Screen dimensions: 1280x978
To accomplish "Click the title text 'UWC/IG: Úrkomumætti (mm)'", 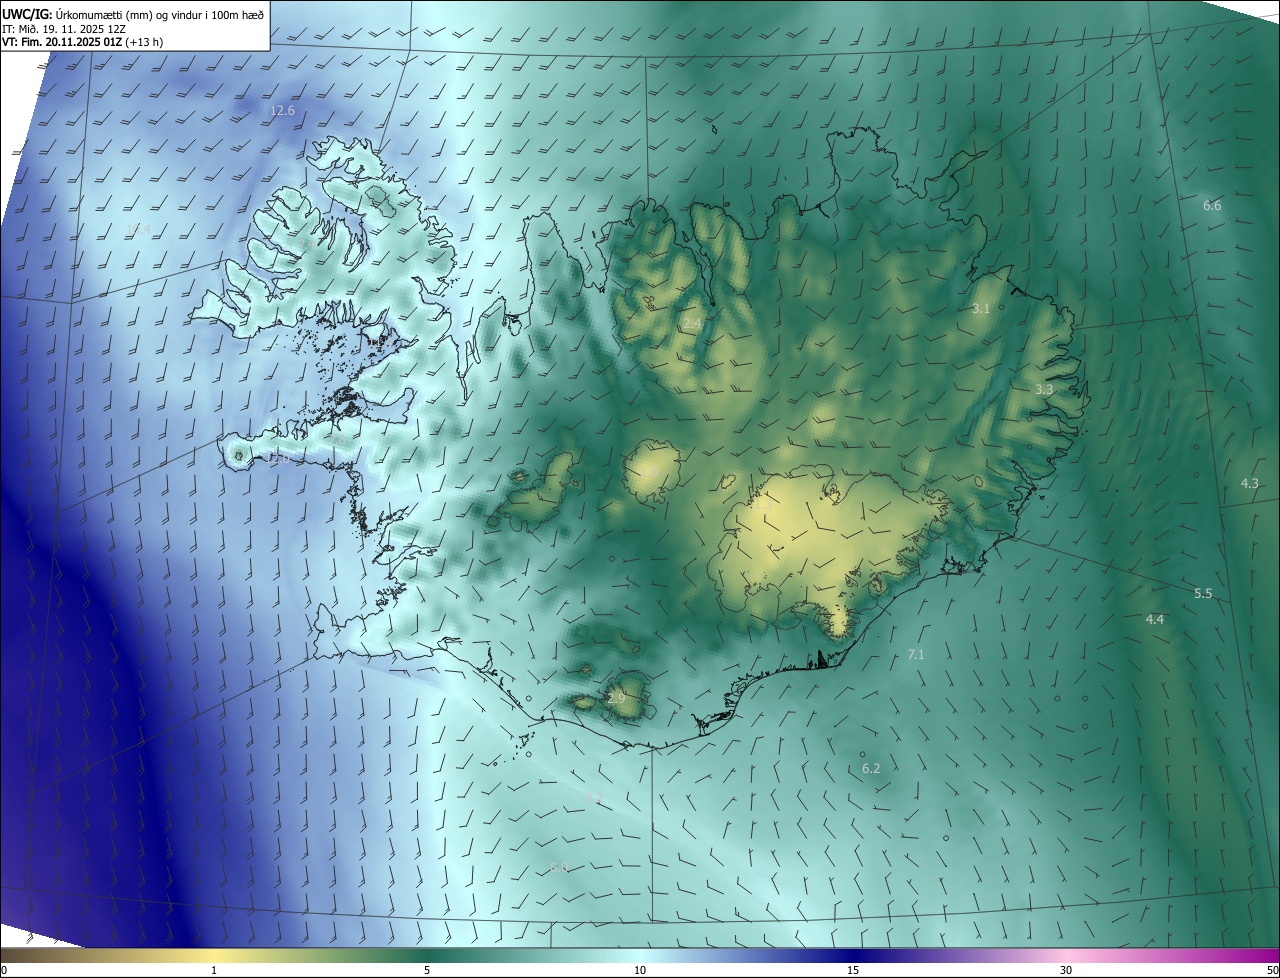I will [78, 14].
